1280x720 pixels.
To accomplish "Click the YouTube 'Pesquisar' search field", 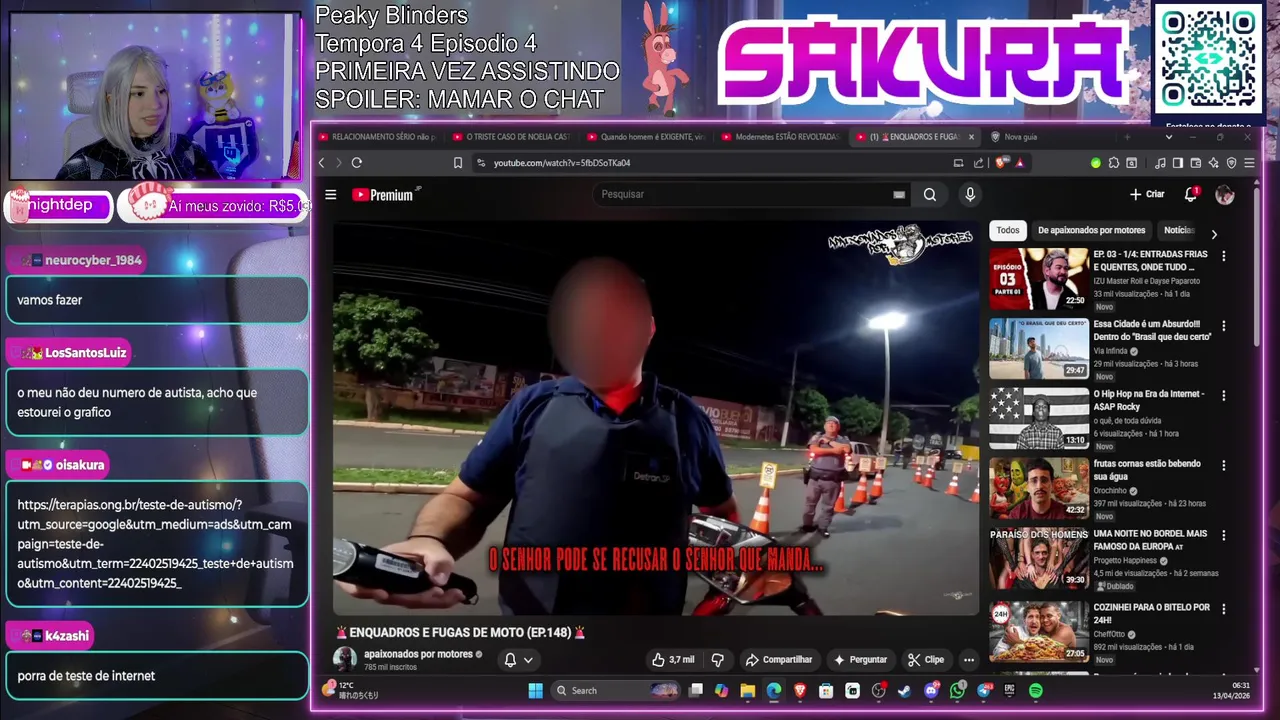I will click(745, 195).
